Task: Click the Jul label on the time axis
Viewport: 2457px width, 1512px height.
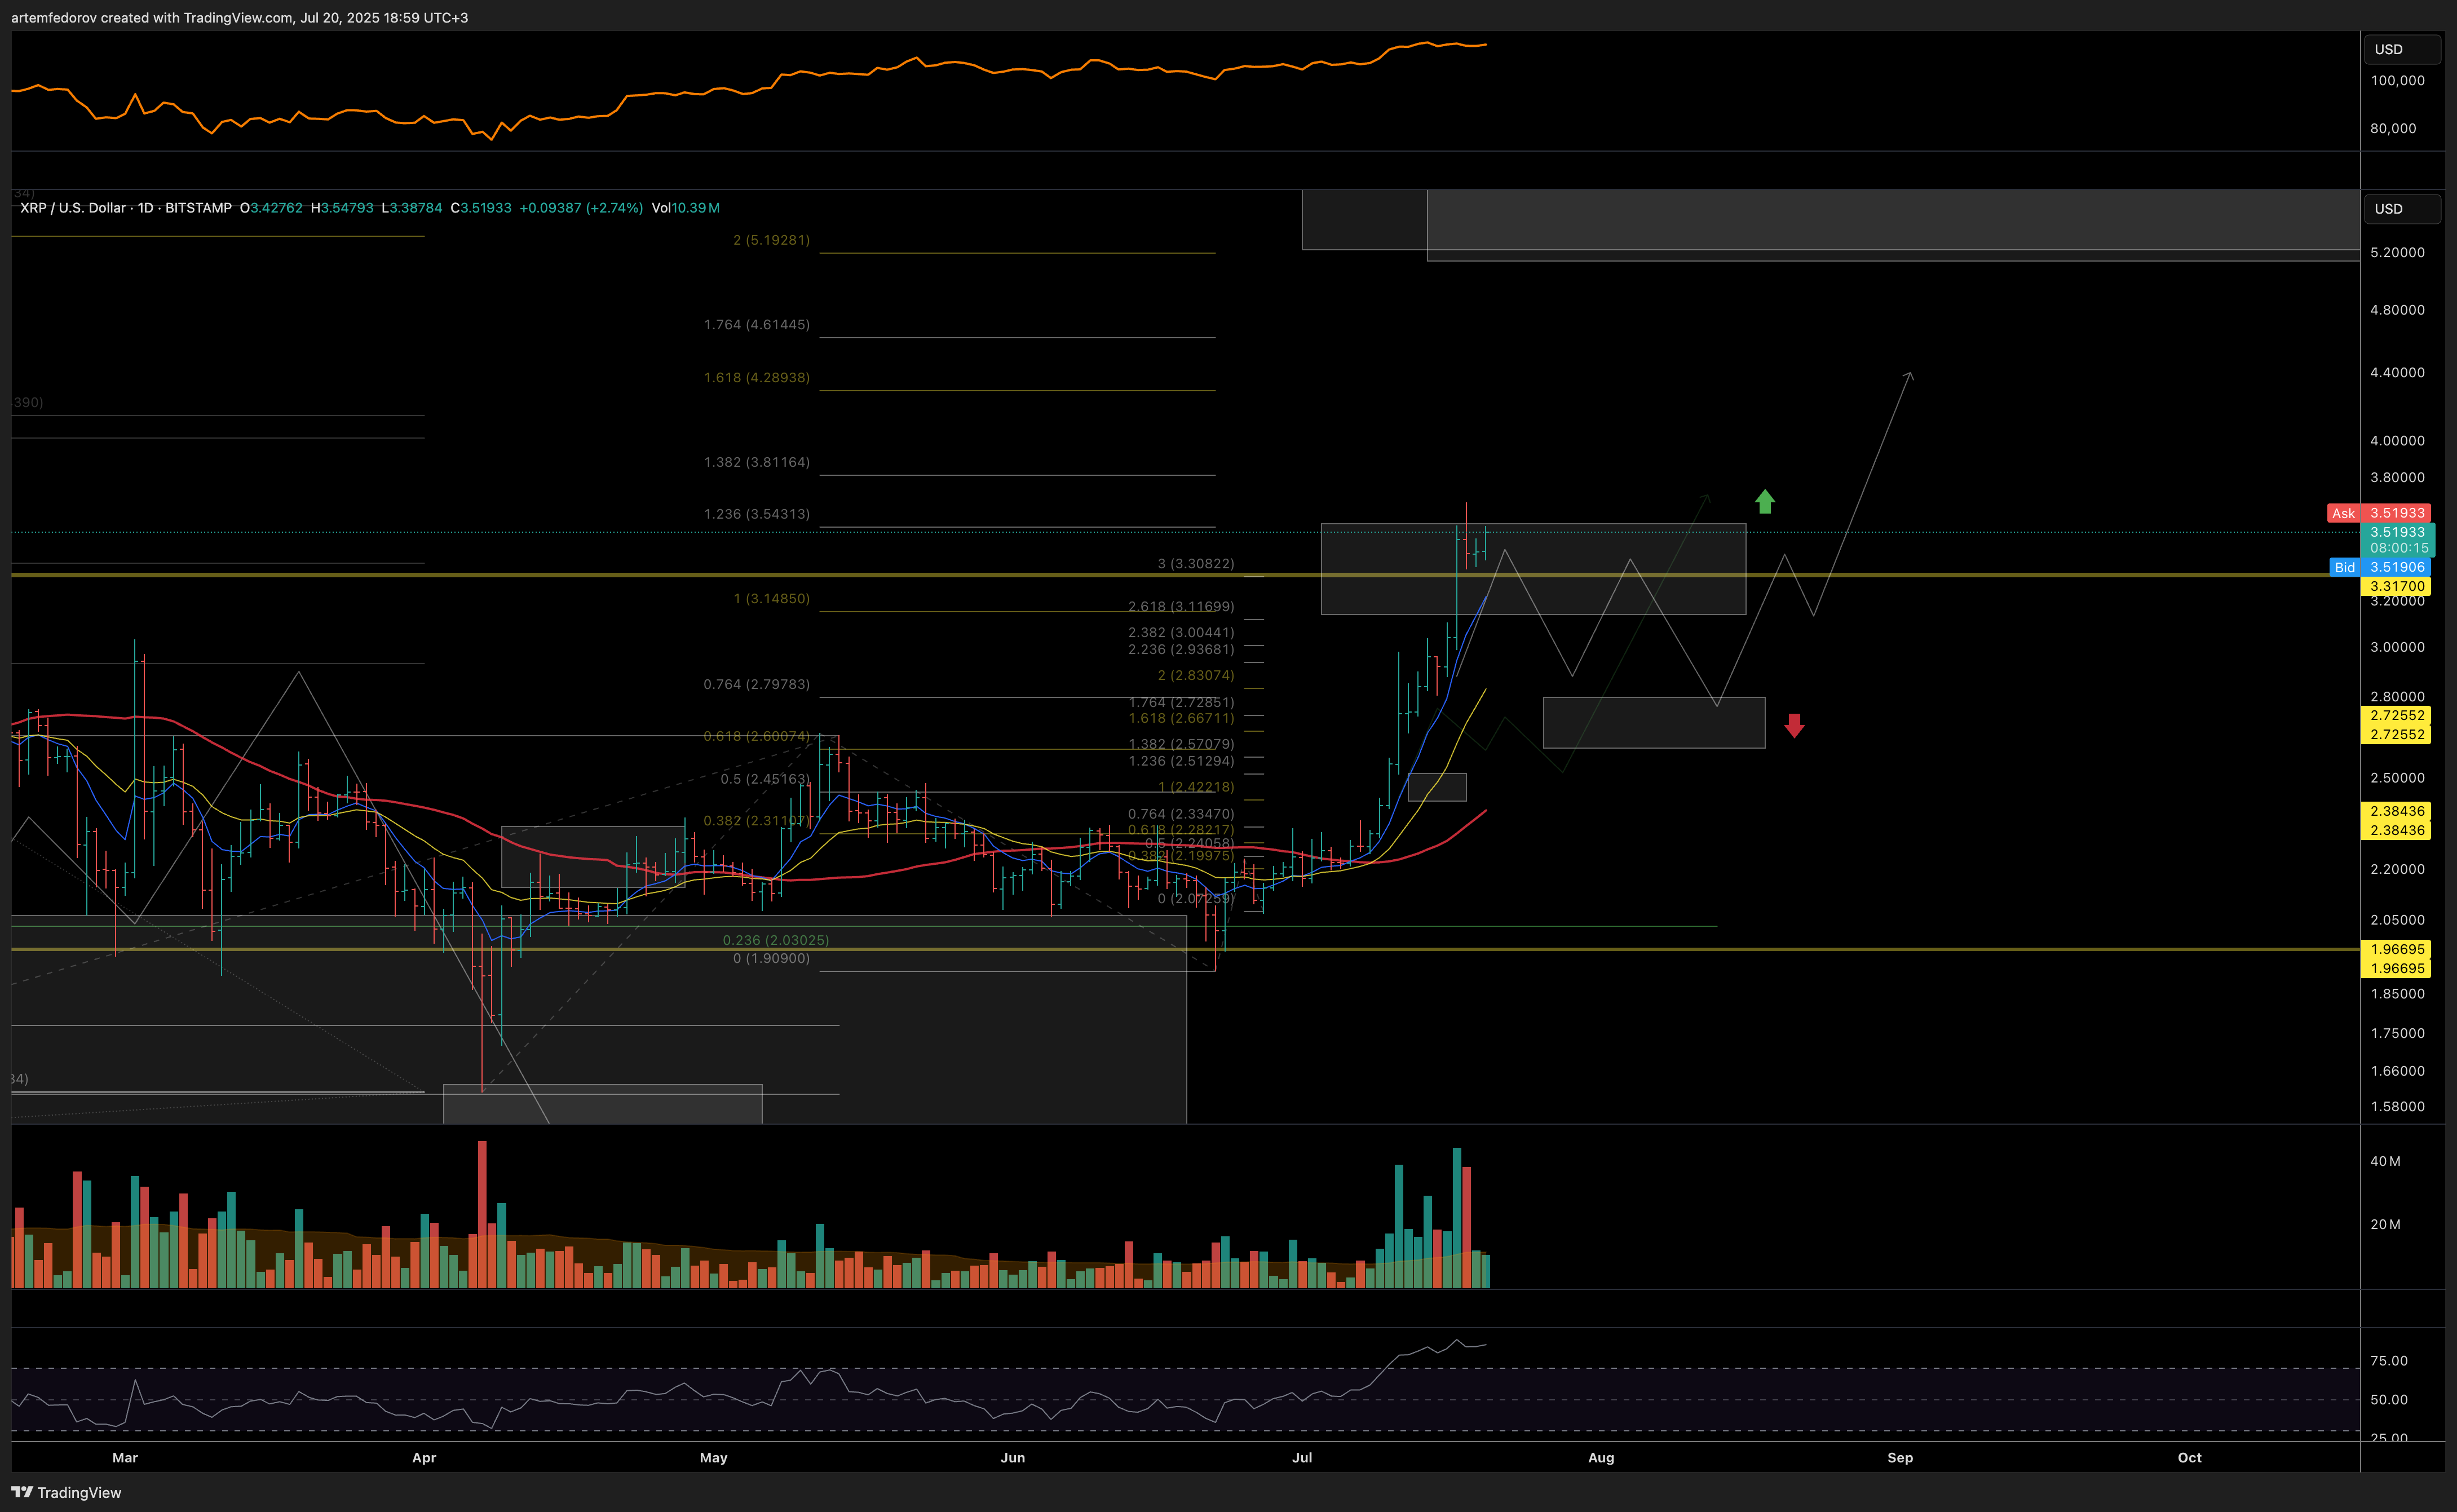Action: [x=1302, y=1458]
